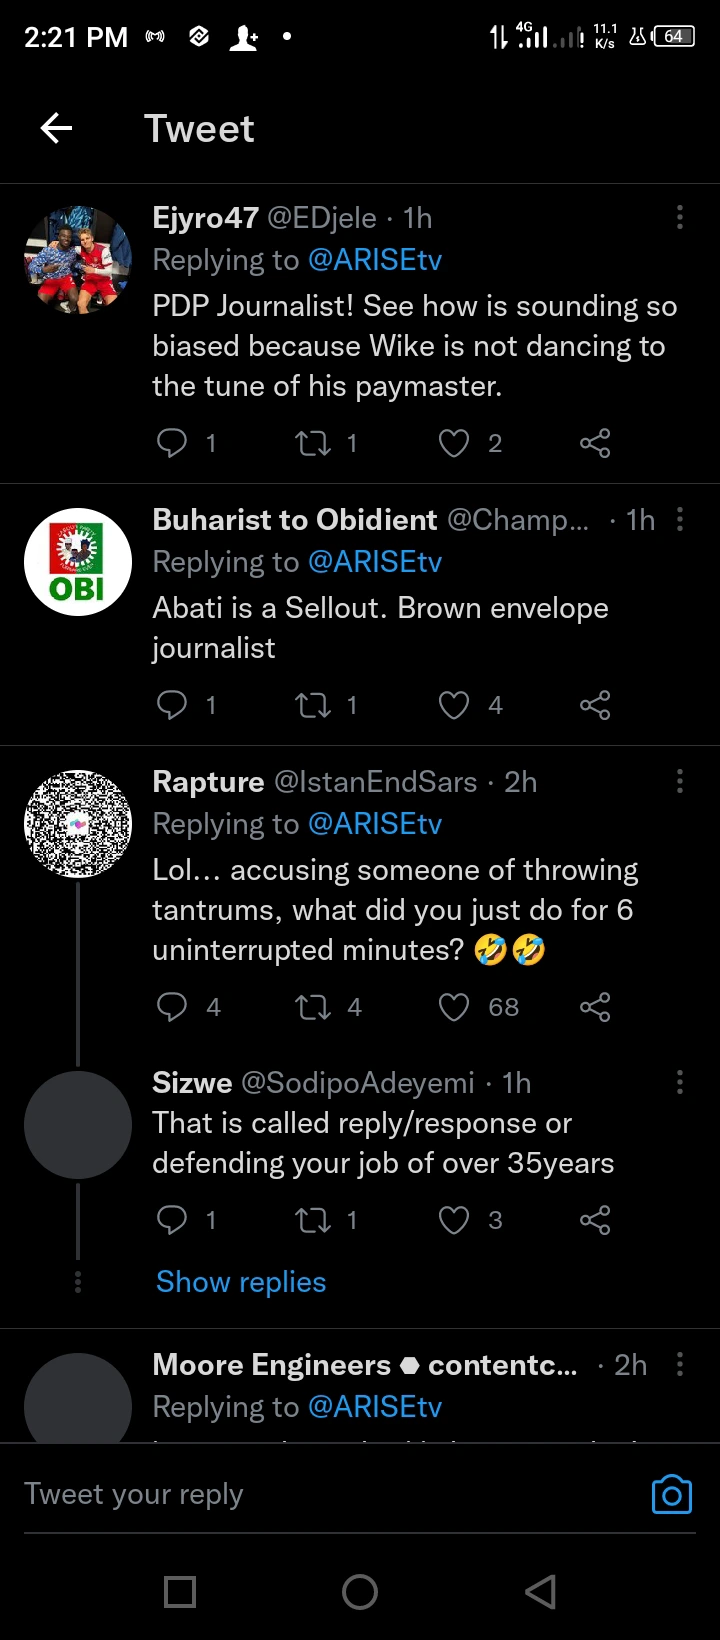Screen dimensions: 720x1640
Task: Like Ejyro47's reply with the heart icon
Action: (454, 443)
